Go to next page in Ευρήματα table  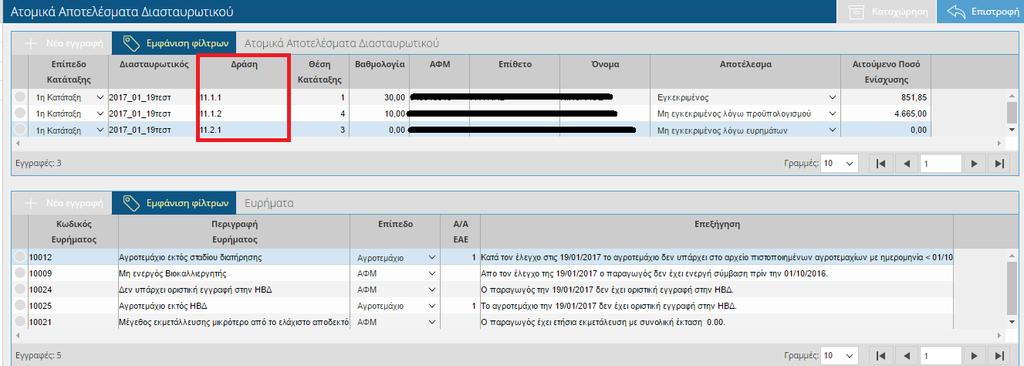(974, 356)
